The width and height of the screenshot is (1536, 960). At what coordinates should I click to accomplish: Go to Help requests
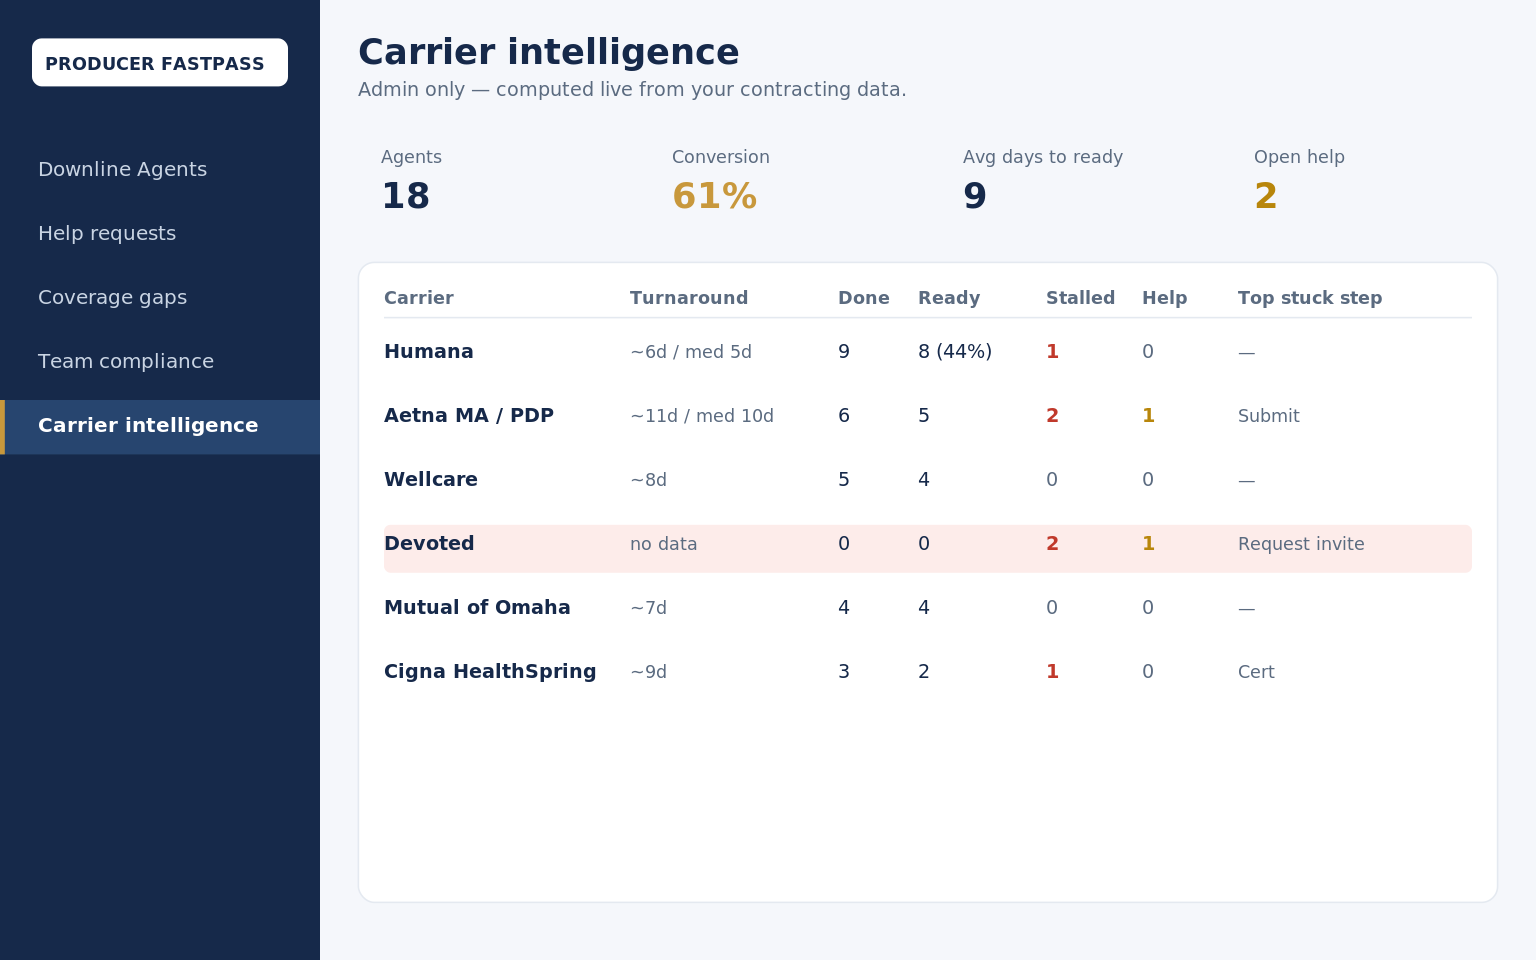(x=107, y=234)
